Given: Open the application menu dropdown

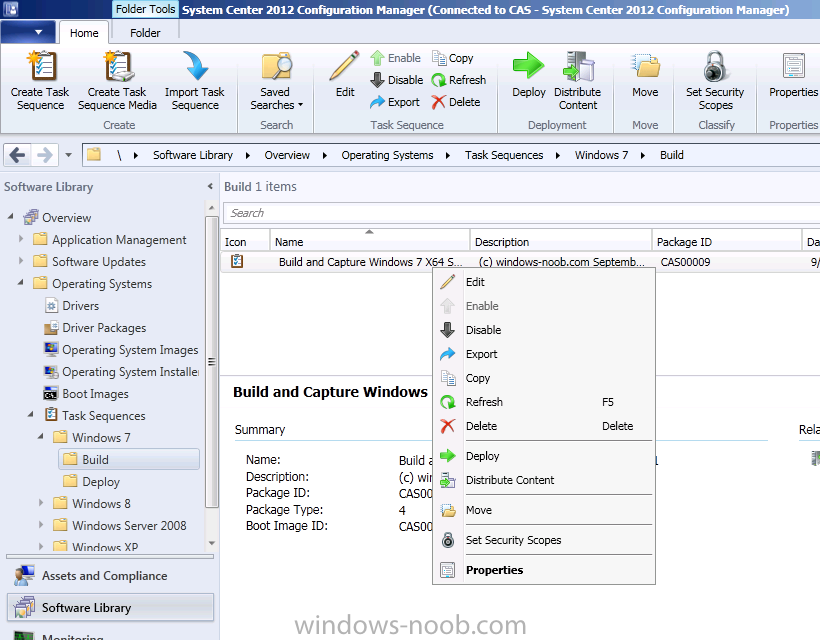Looking at the screenshot, I should pos(29,32).
